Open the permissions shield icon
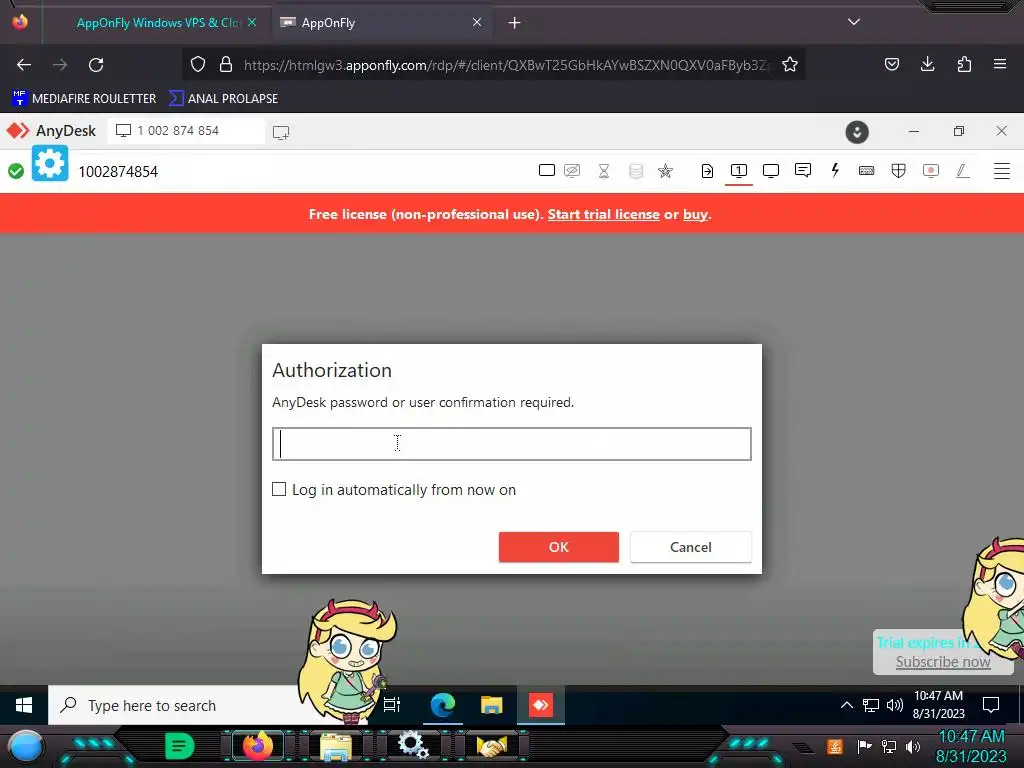 pos(899,171)
